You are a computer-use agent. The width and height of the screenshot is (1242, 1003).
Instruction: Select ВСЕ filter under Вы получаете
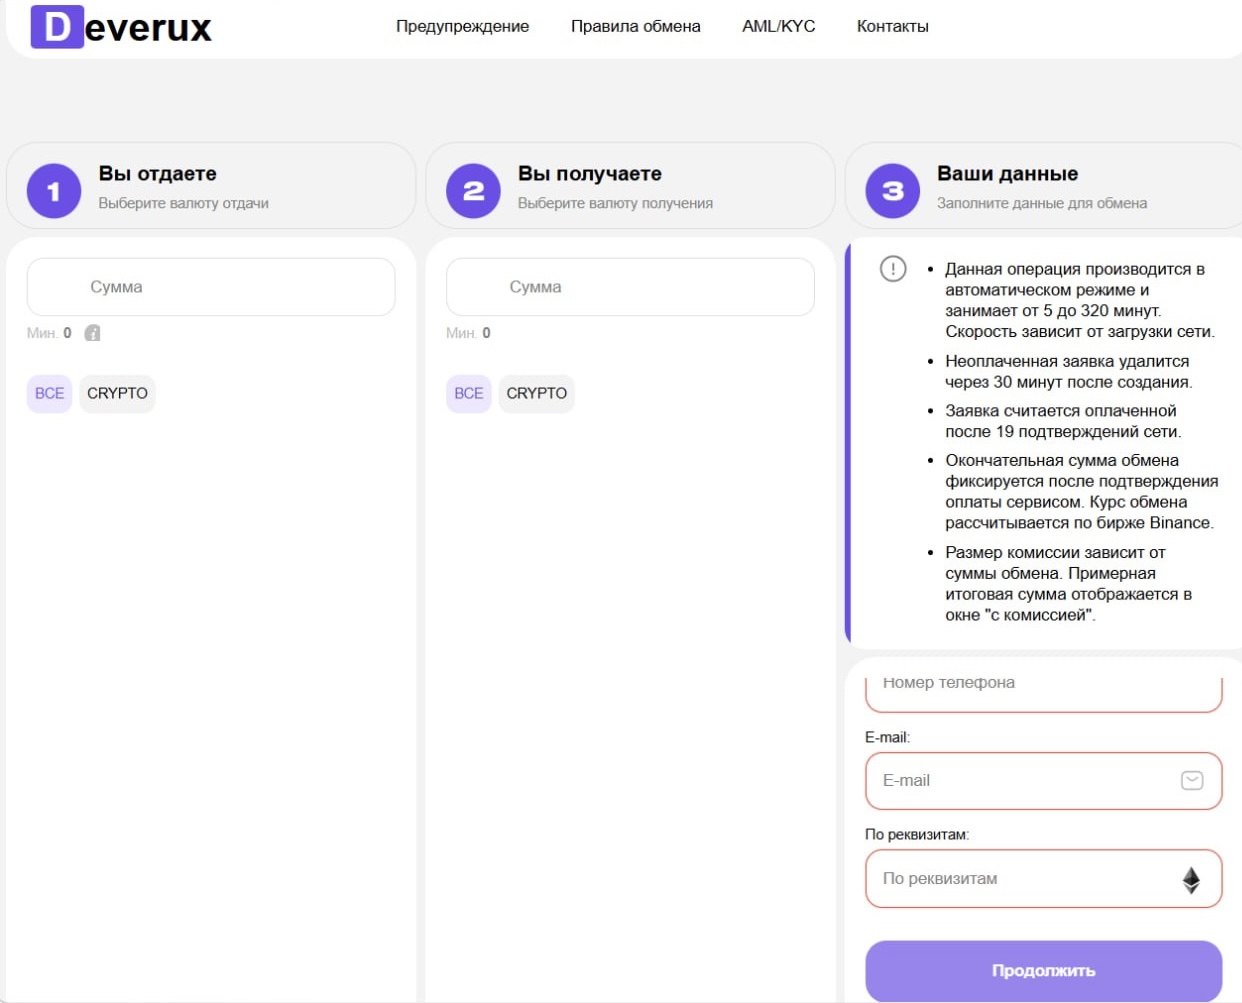pos(468,393)
